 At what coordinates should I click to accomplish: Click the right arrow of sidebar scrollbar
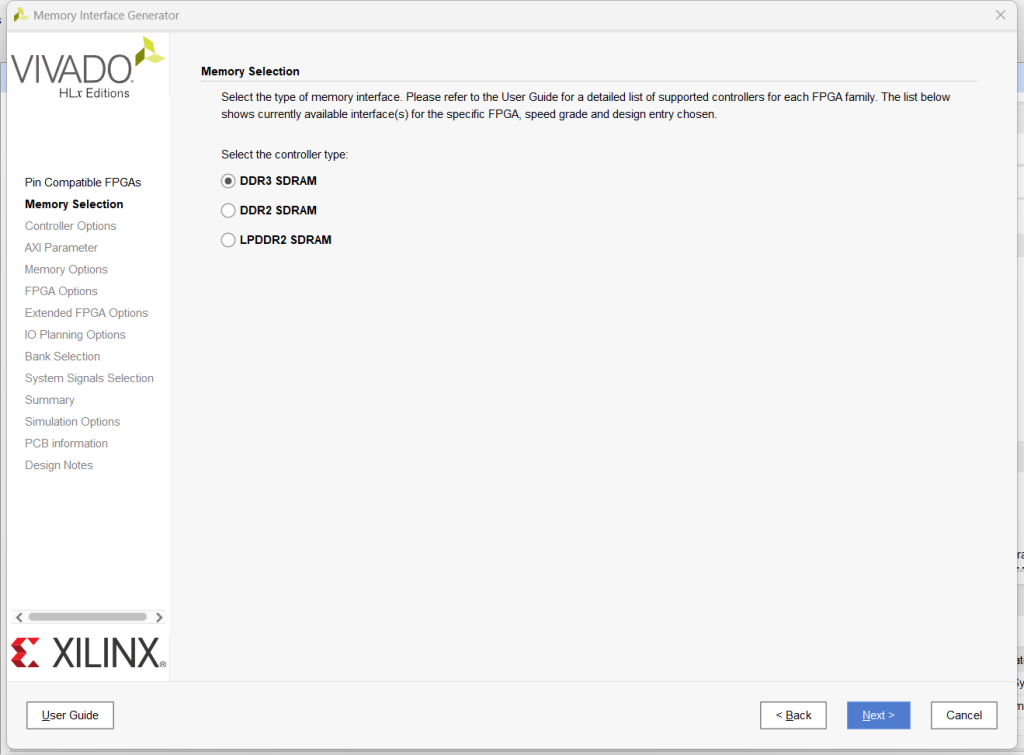(159, 617)
